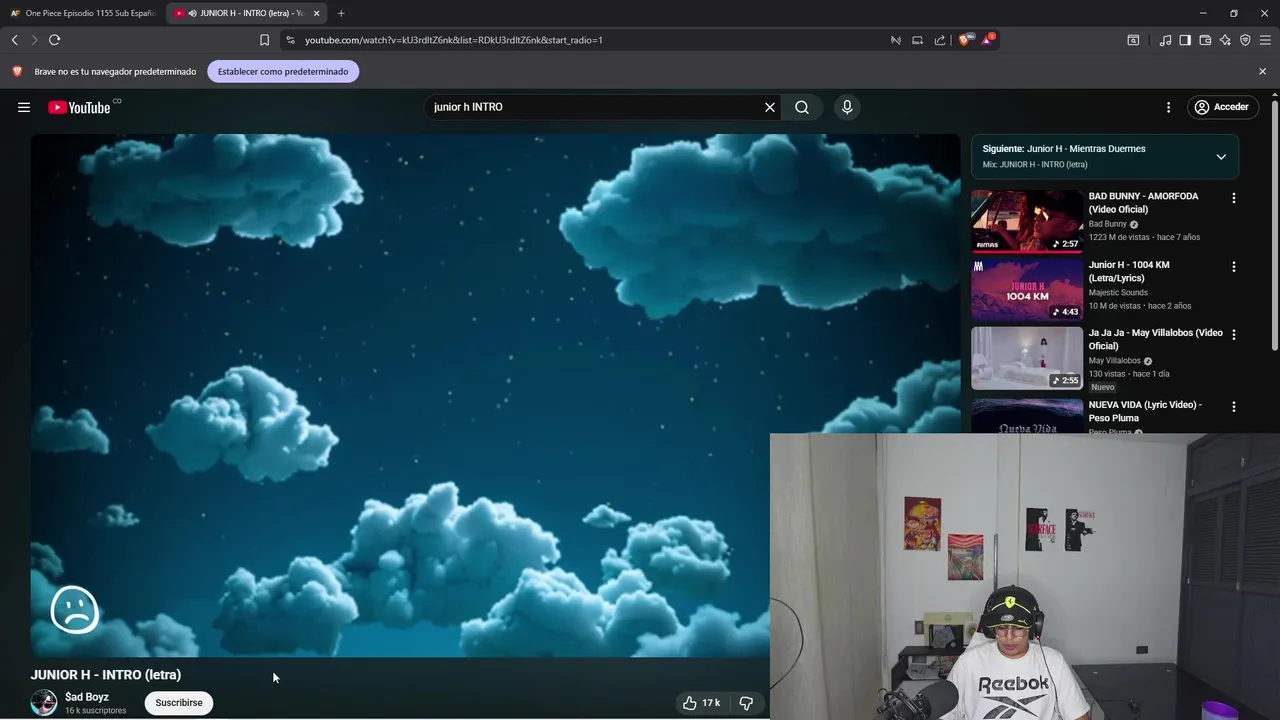Image resolution: width=1280 pixels, height=720 pixels.
Task: Open Ja Ja Ja - May Villalobos title
Action: tap(1155, 339)
